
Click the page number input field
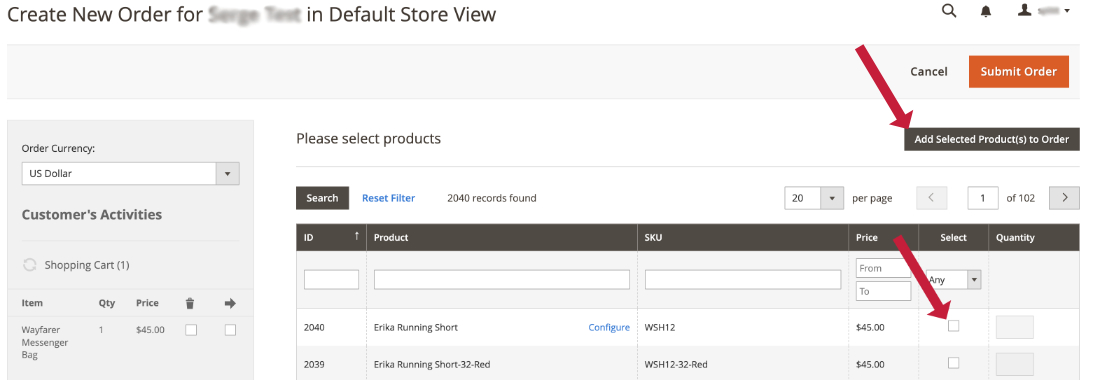(983, 198)
